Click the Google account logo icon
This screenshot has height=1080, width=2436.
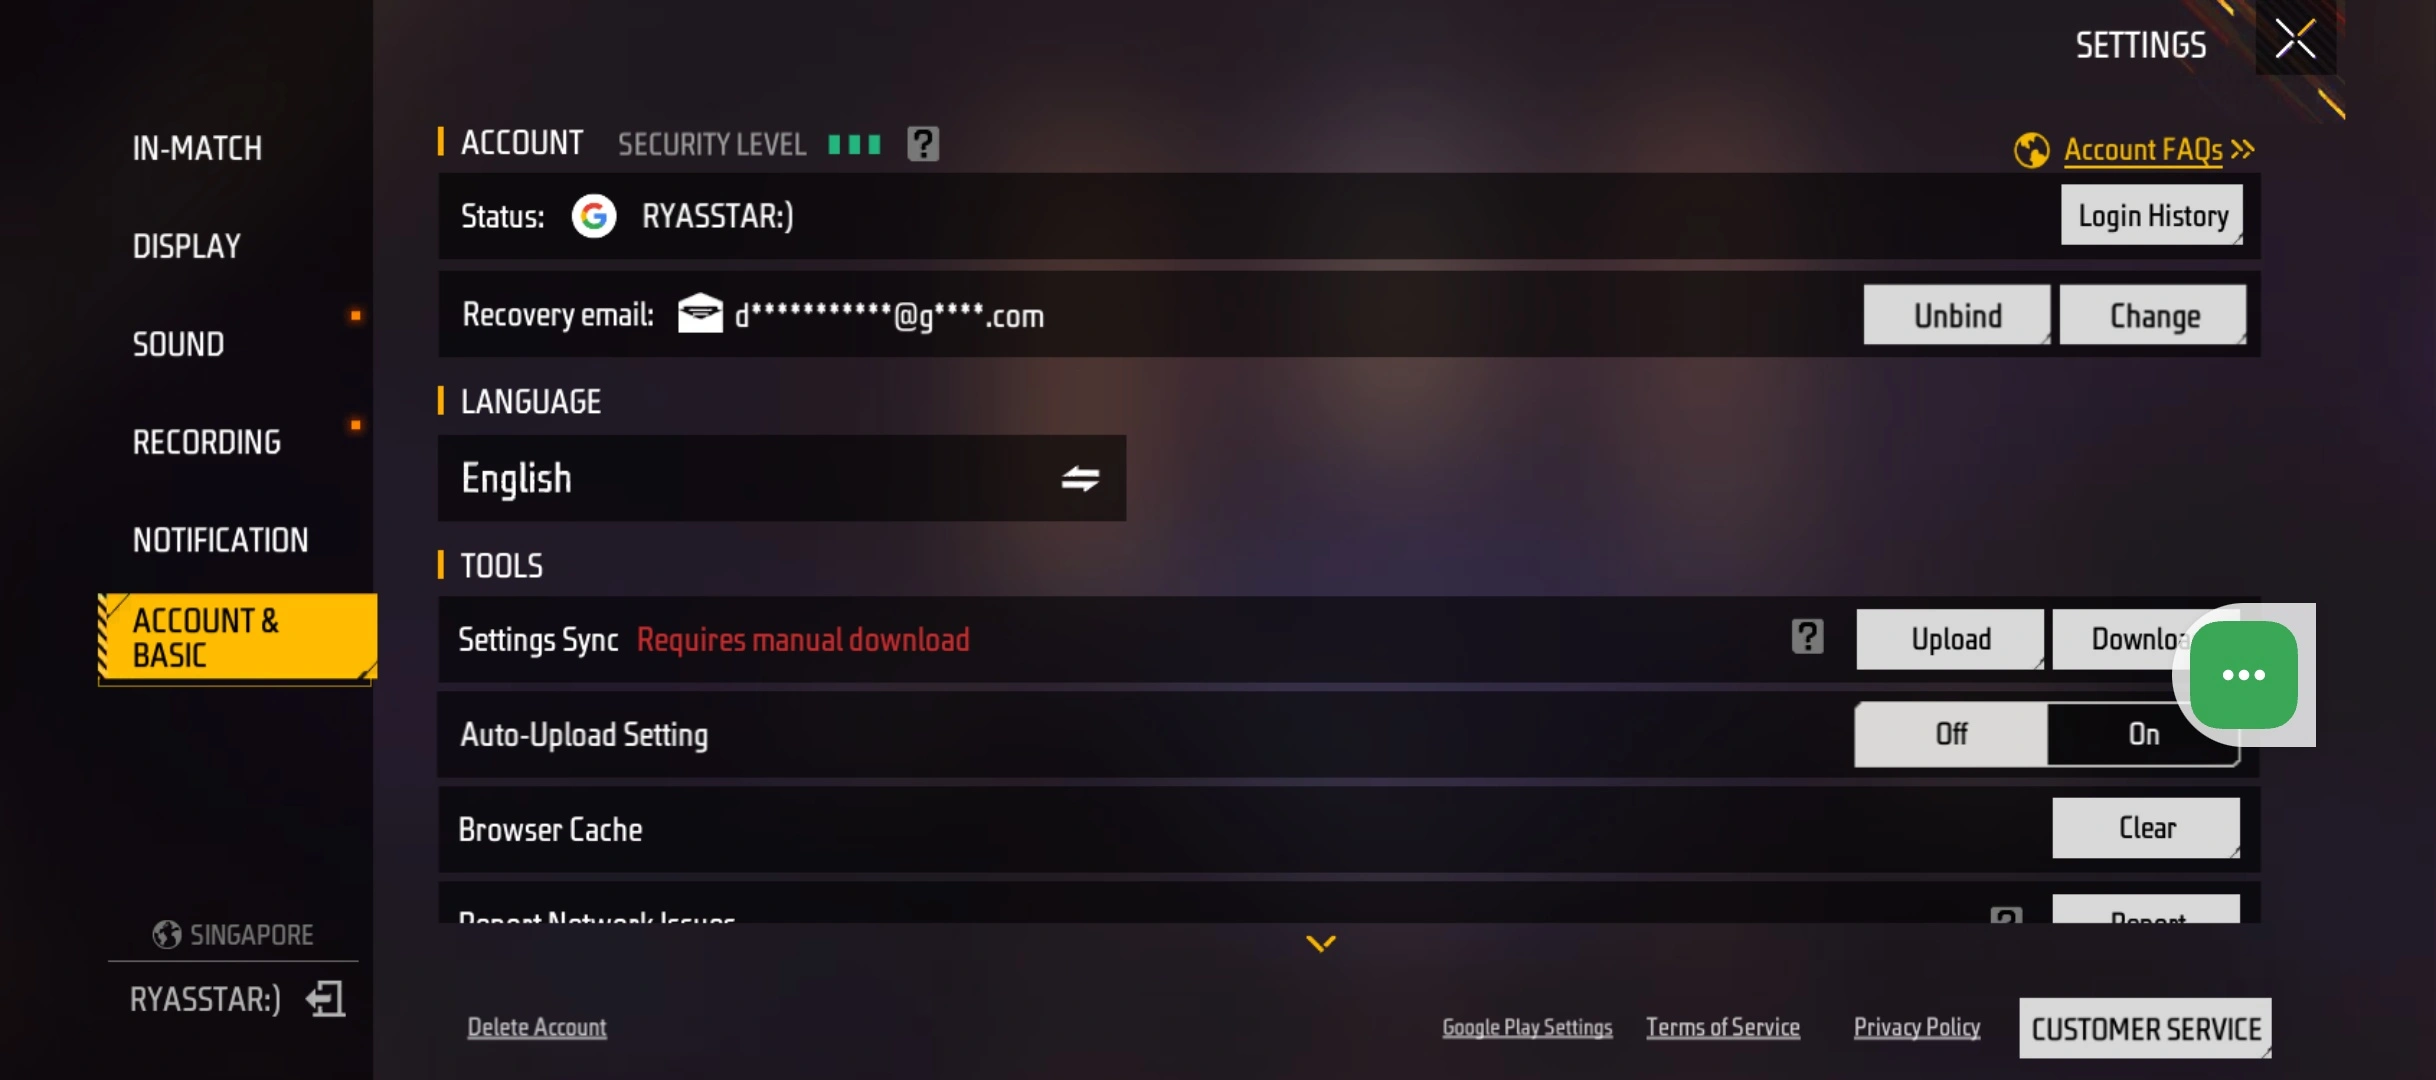tap(594, 216)
